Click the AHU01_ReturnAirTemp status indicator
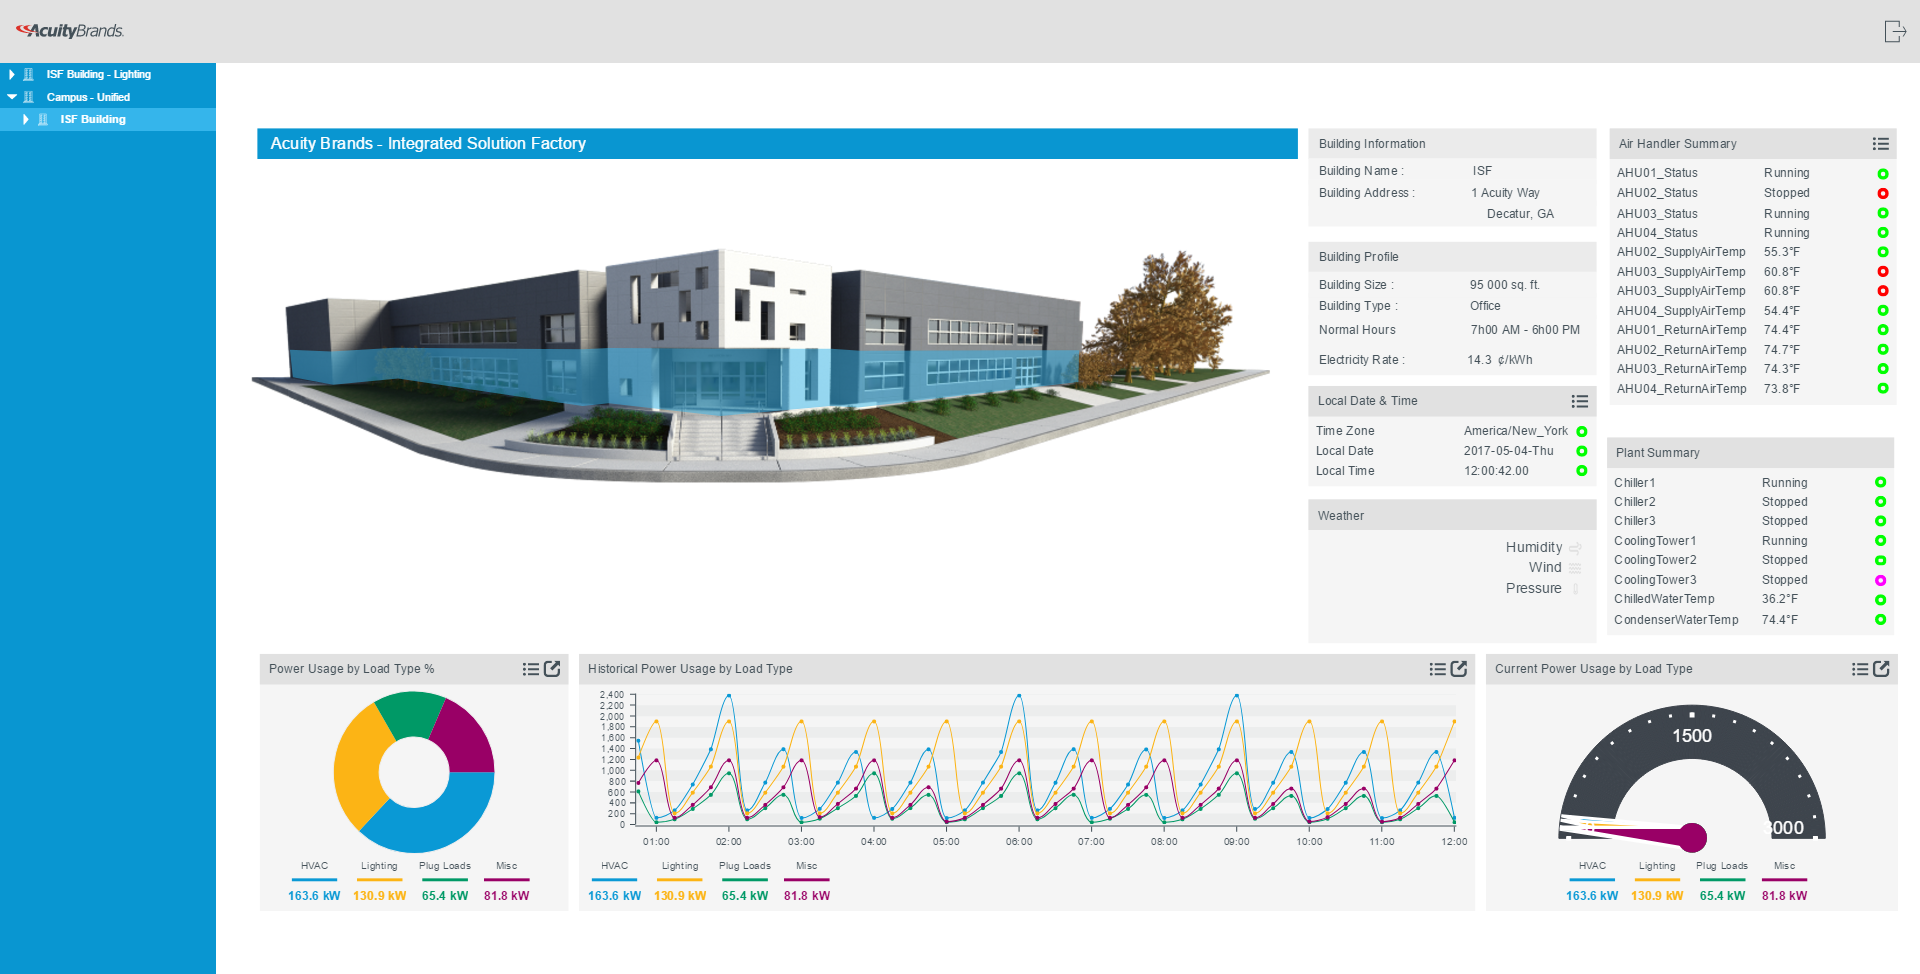Screen dimensions: 1920x974 [x=1882, y=330]
